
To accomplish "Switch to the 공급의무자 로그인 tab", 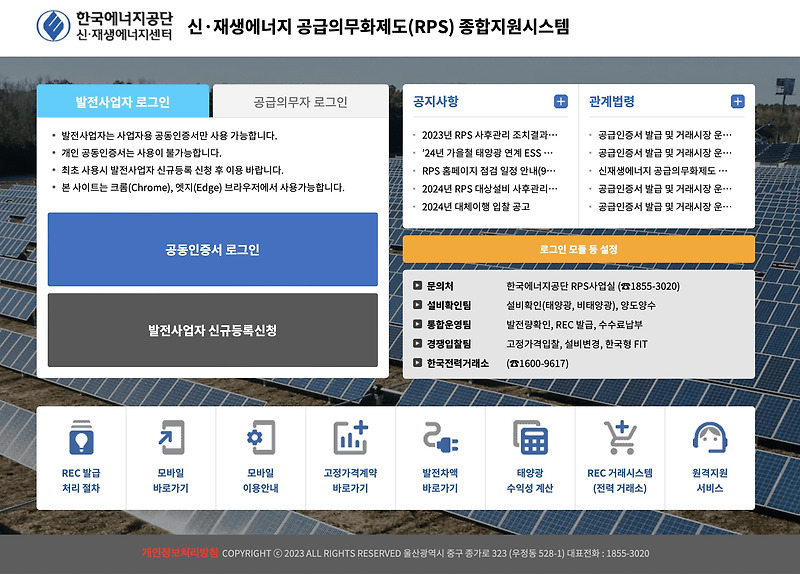I will 301,102.
